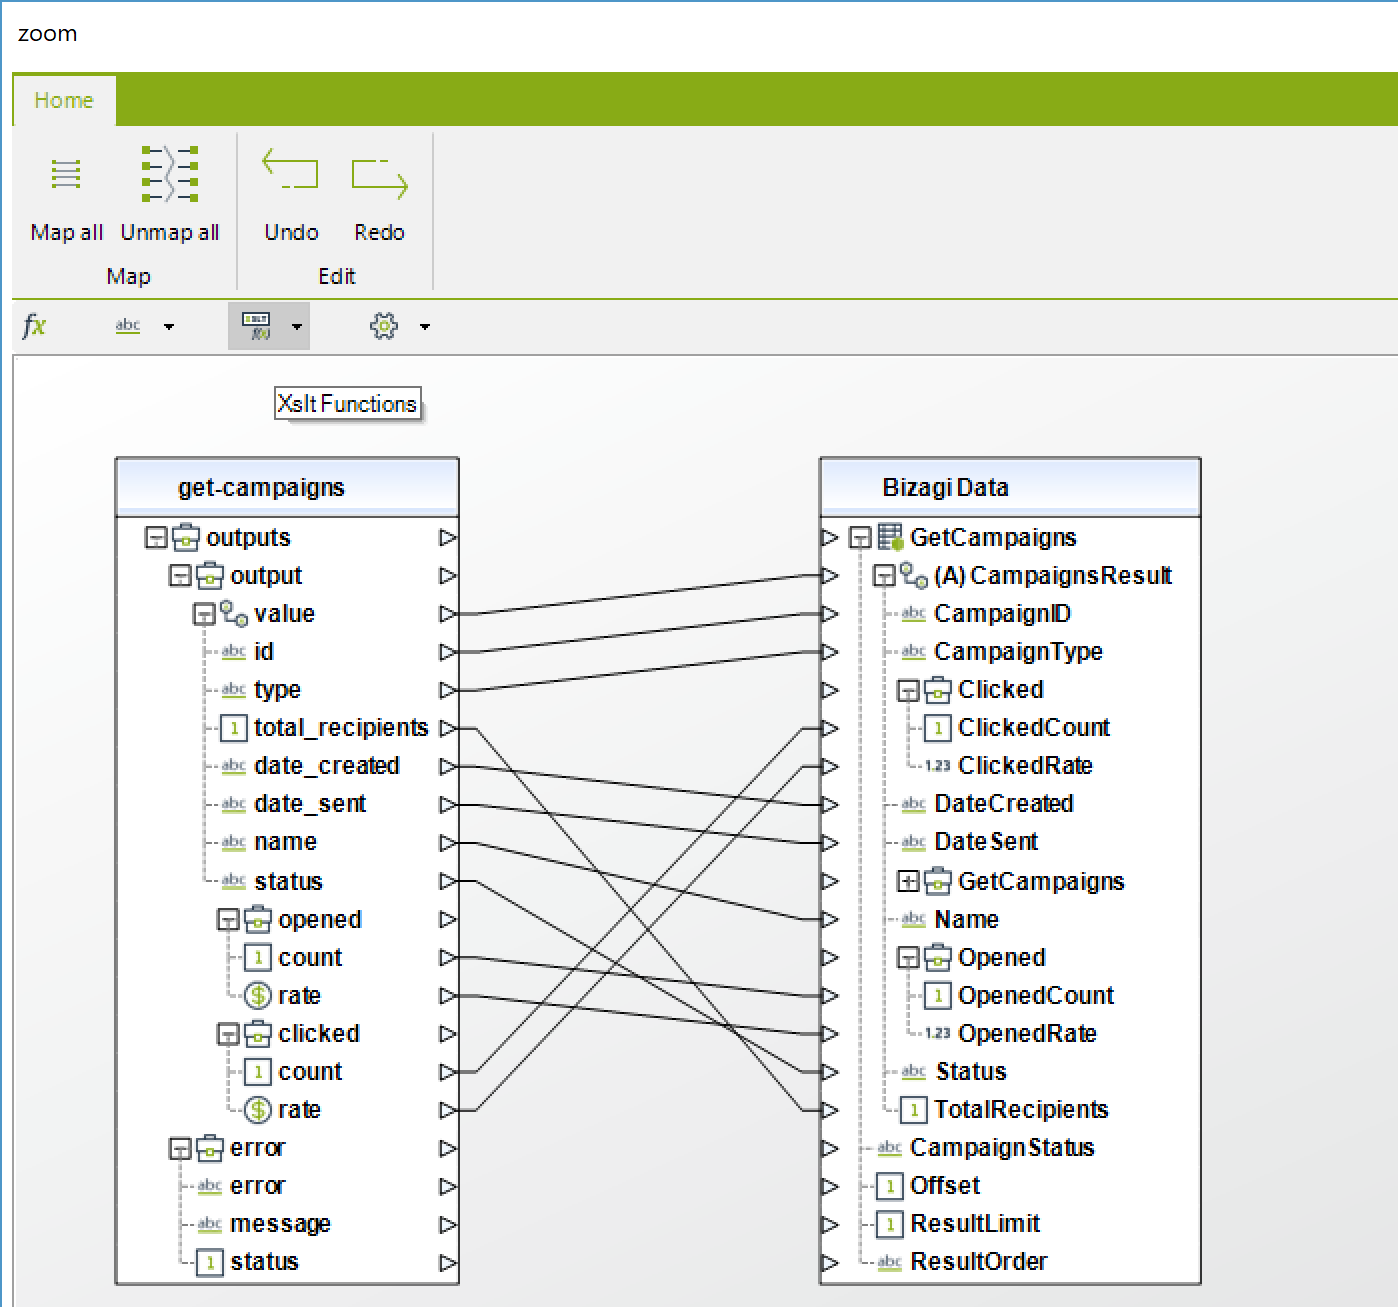Select the OpenedRate attribute
The height and width of the screenshot is (1307, 1398).
tap(1027, 1034)
